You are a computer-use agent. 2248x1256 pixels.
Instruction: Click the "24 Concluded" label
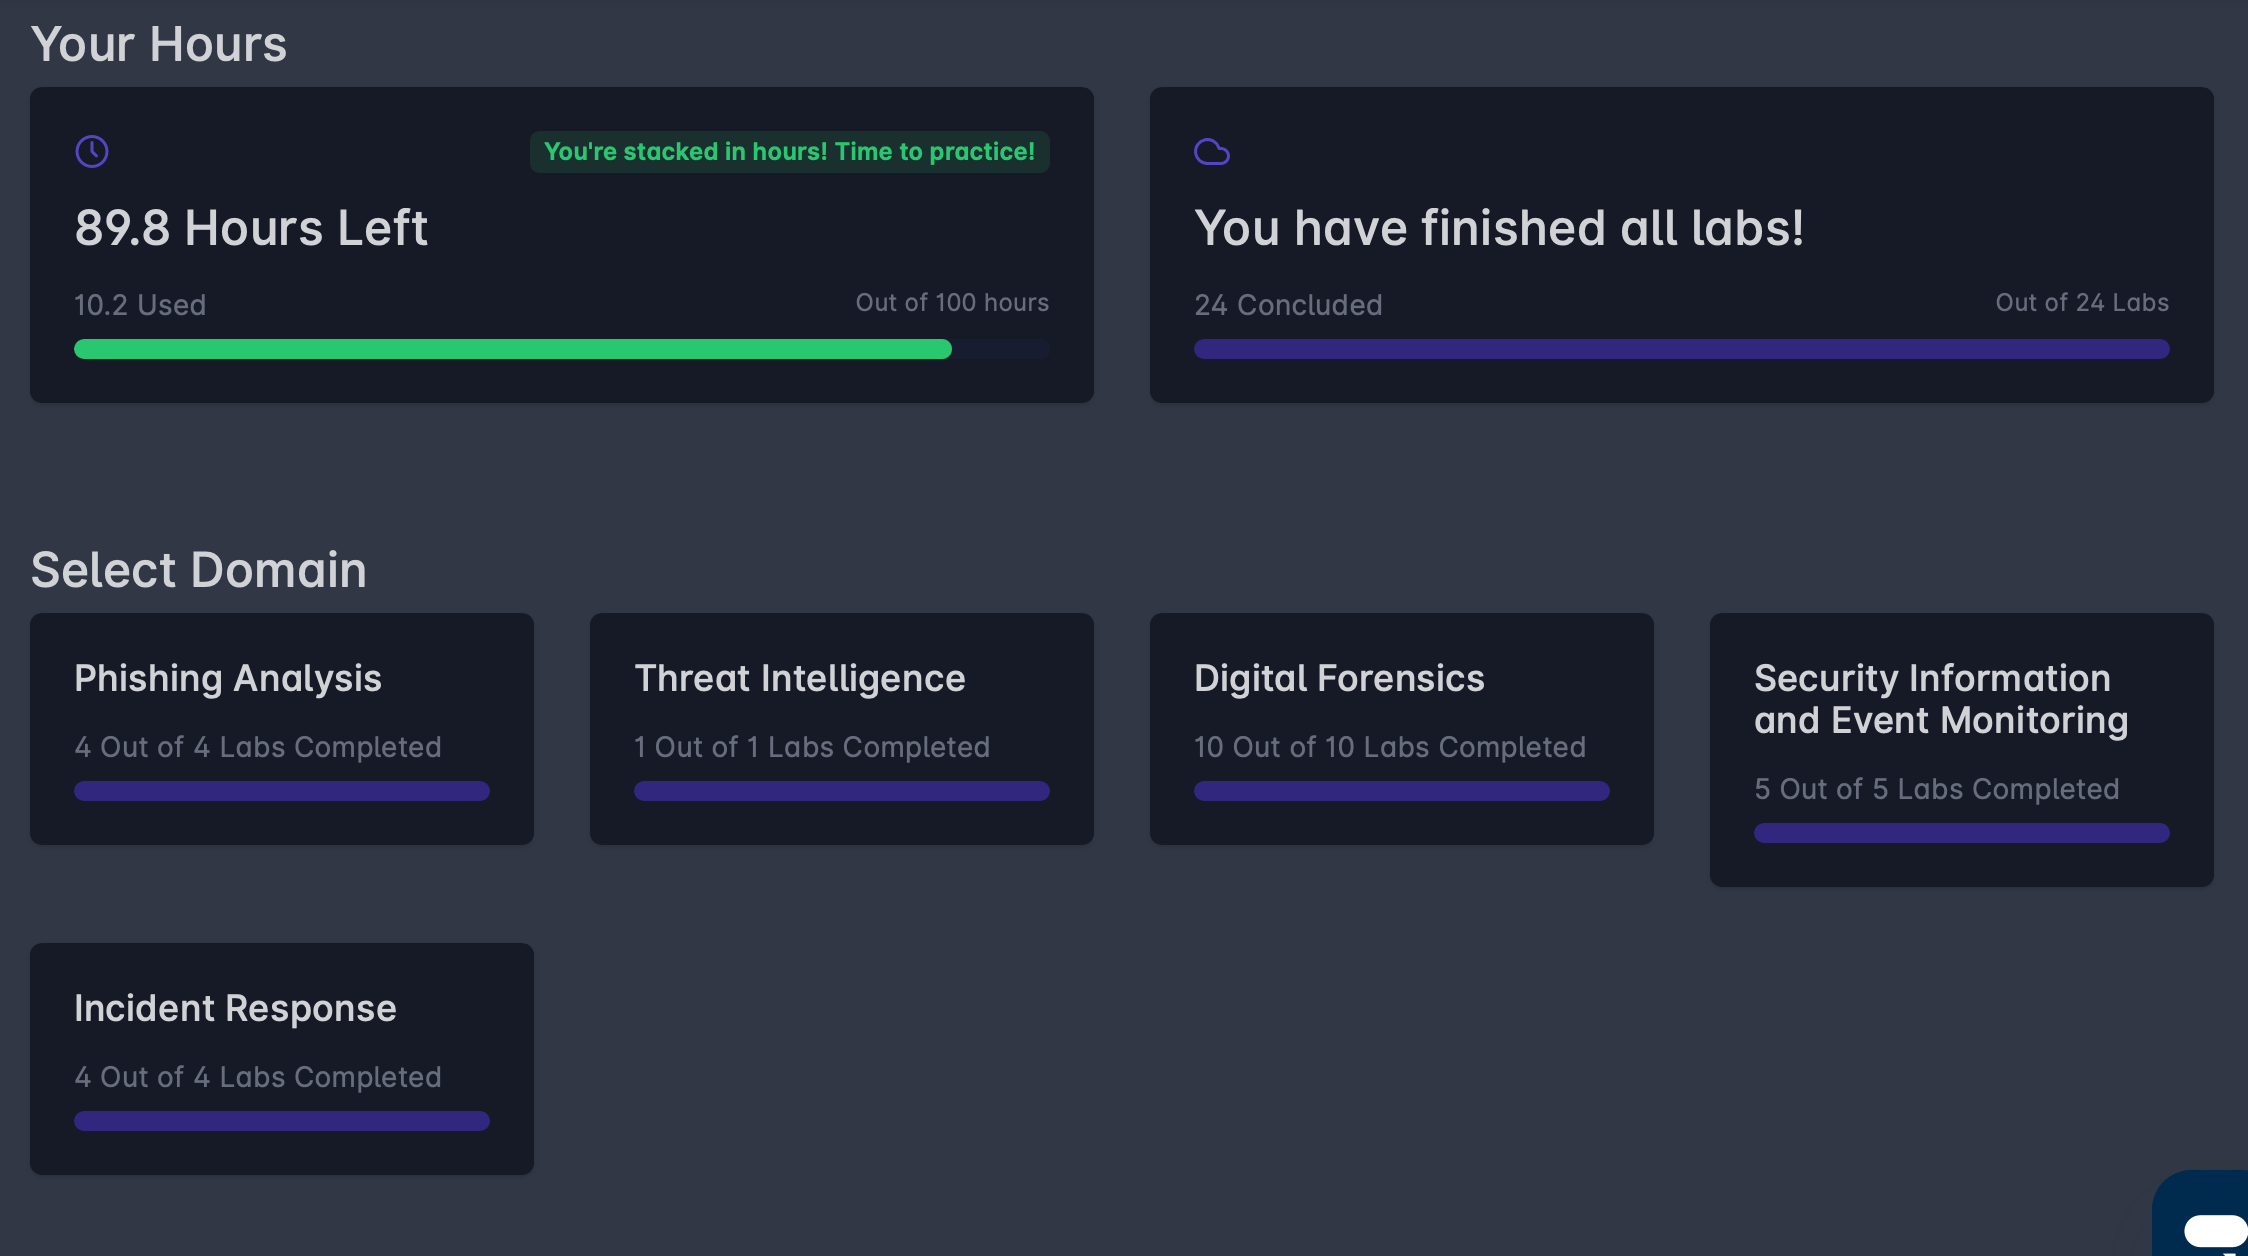tap(1288, 305)
